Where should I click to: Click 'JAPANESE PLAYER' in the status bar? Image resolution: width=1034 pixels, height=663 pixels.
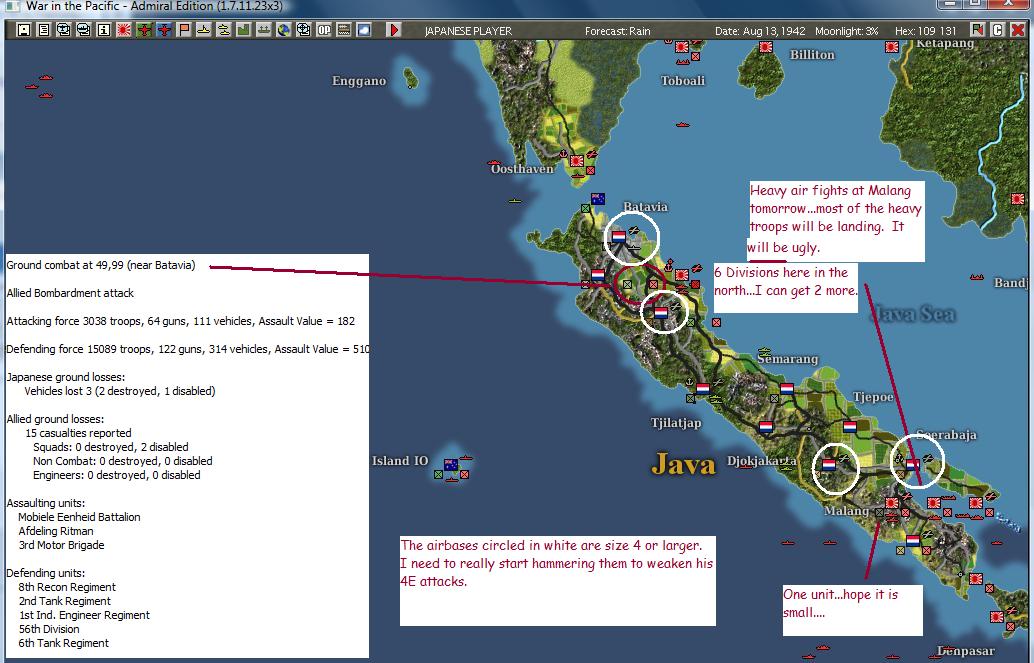[468, 31]
